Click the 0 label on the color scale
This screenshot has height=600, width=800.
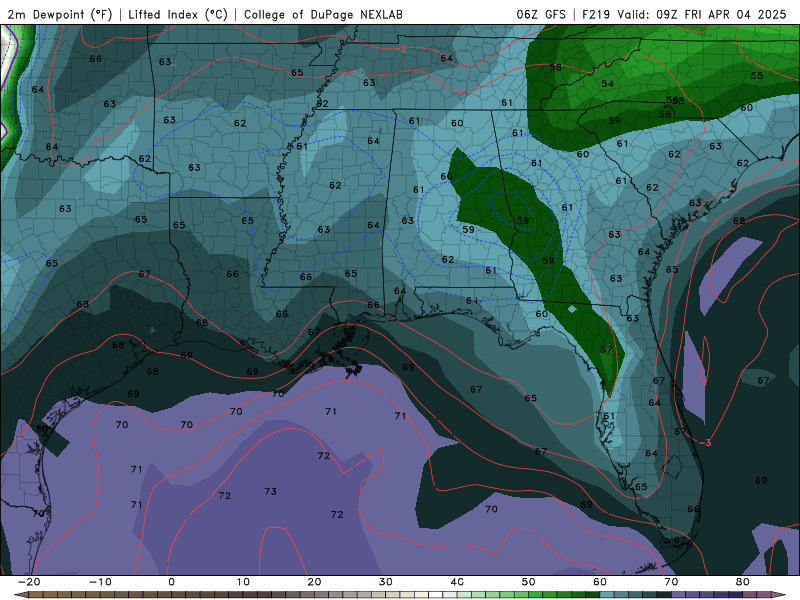pos(171,582)
